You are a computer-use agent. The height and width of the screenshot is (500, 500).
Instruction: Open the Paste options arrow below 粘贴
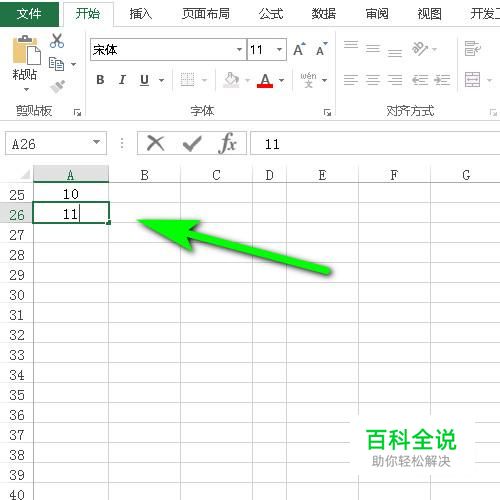click(x=26, y=89)
